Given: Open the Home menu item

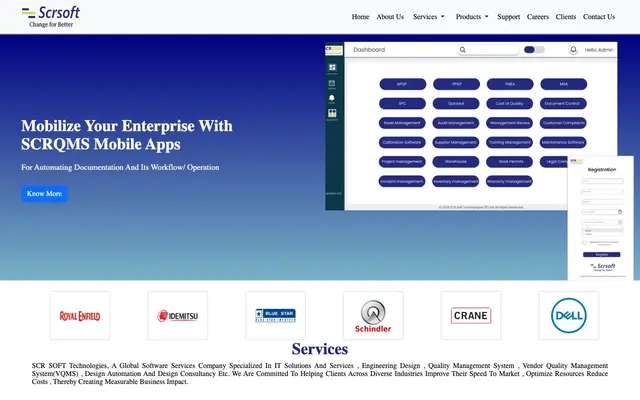Looking at the screenshot, I should point(360,17).
